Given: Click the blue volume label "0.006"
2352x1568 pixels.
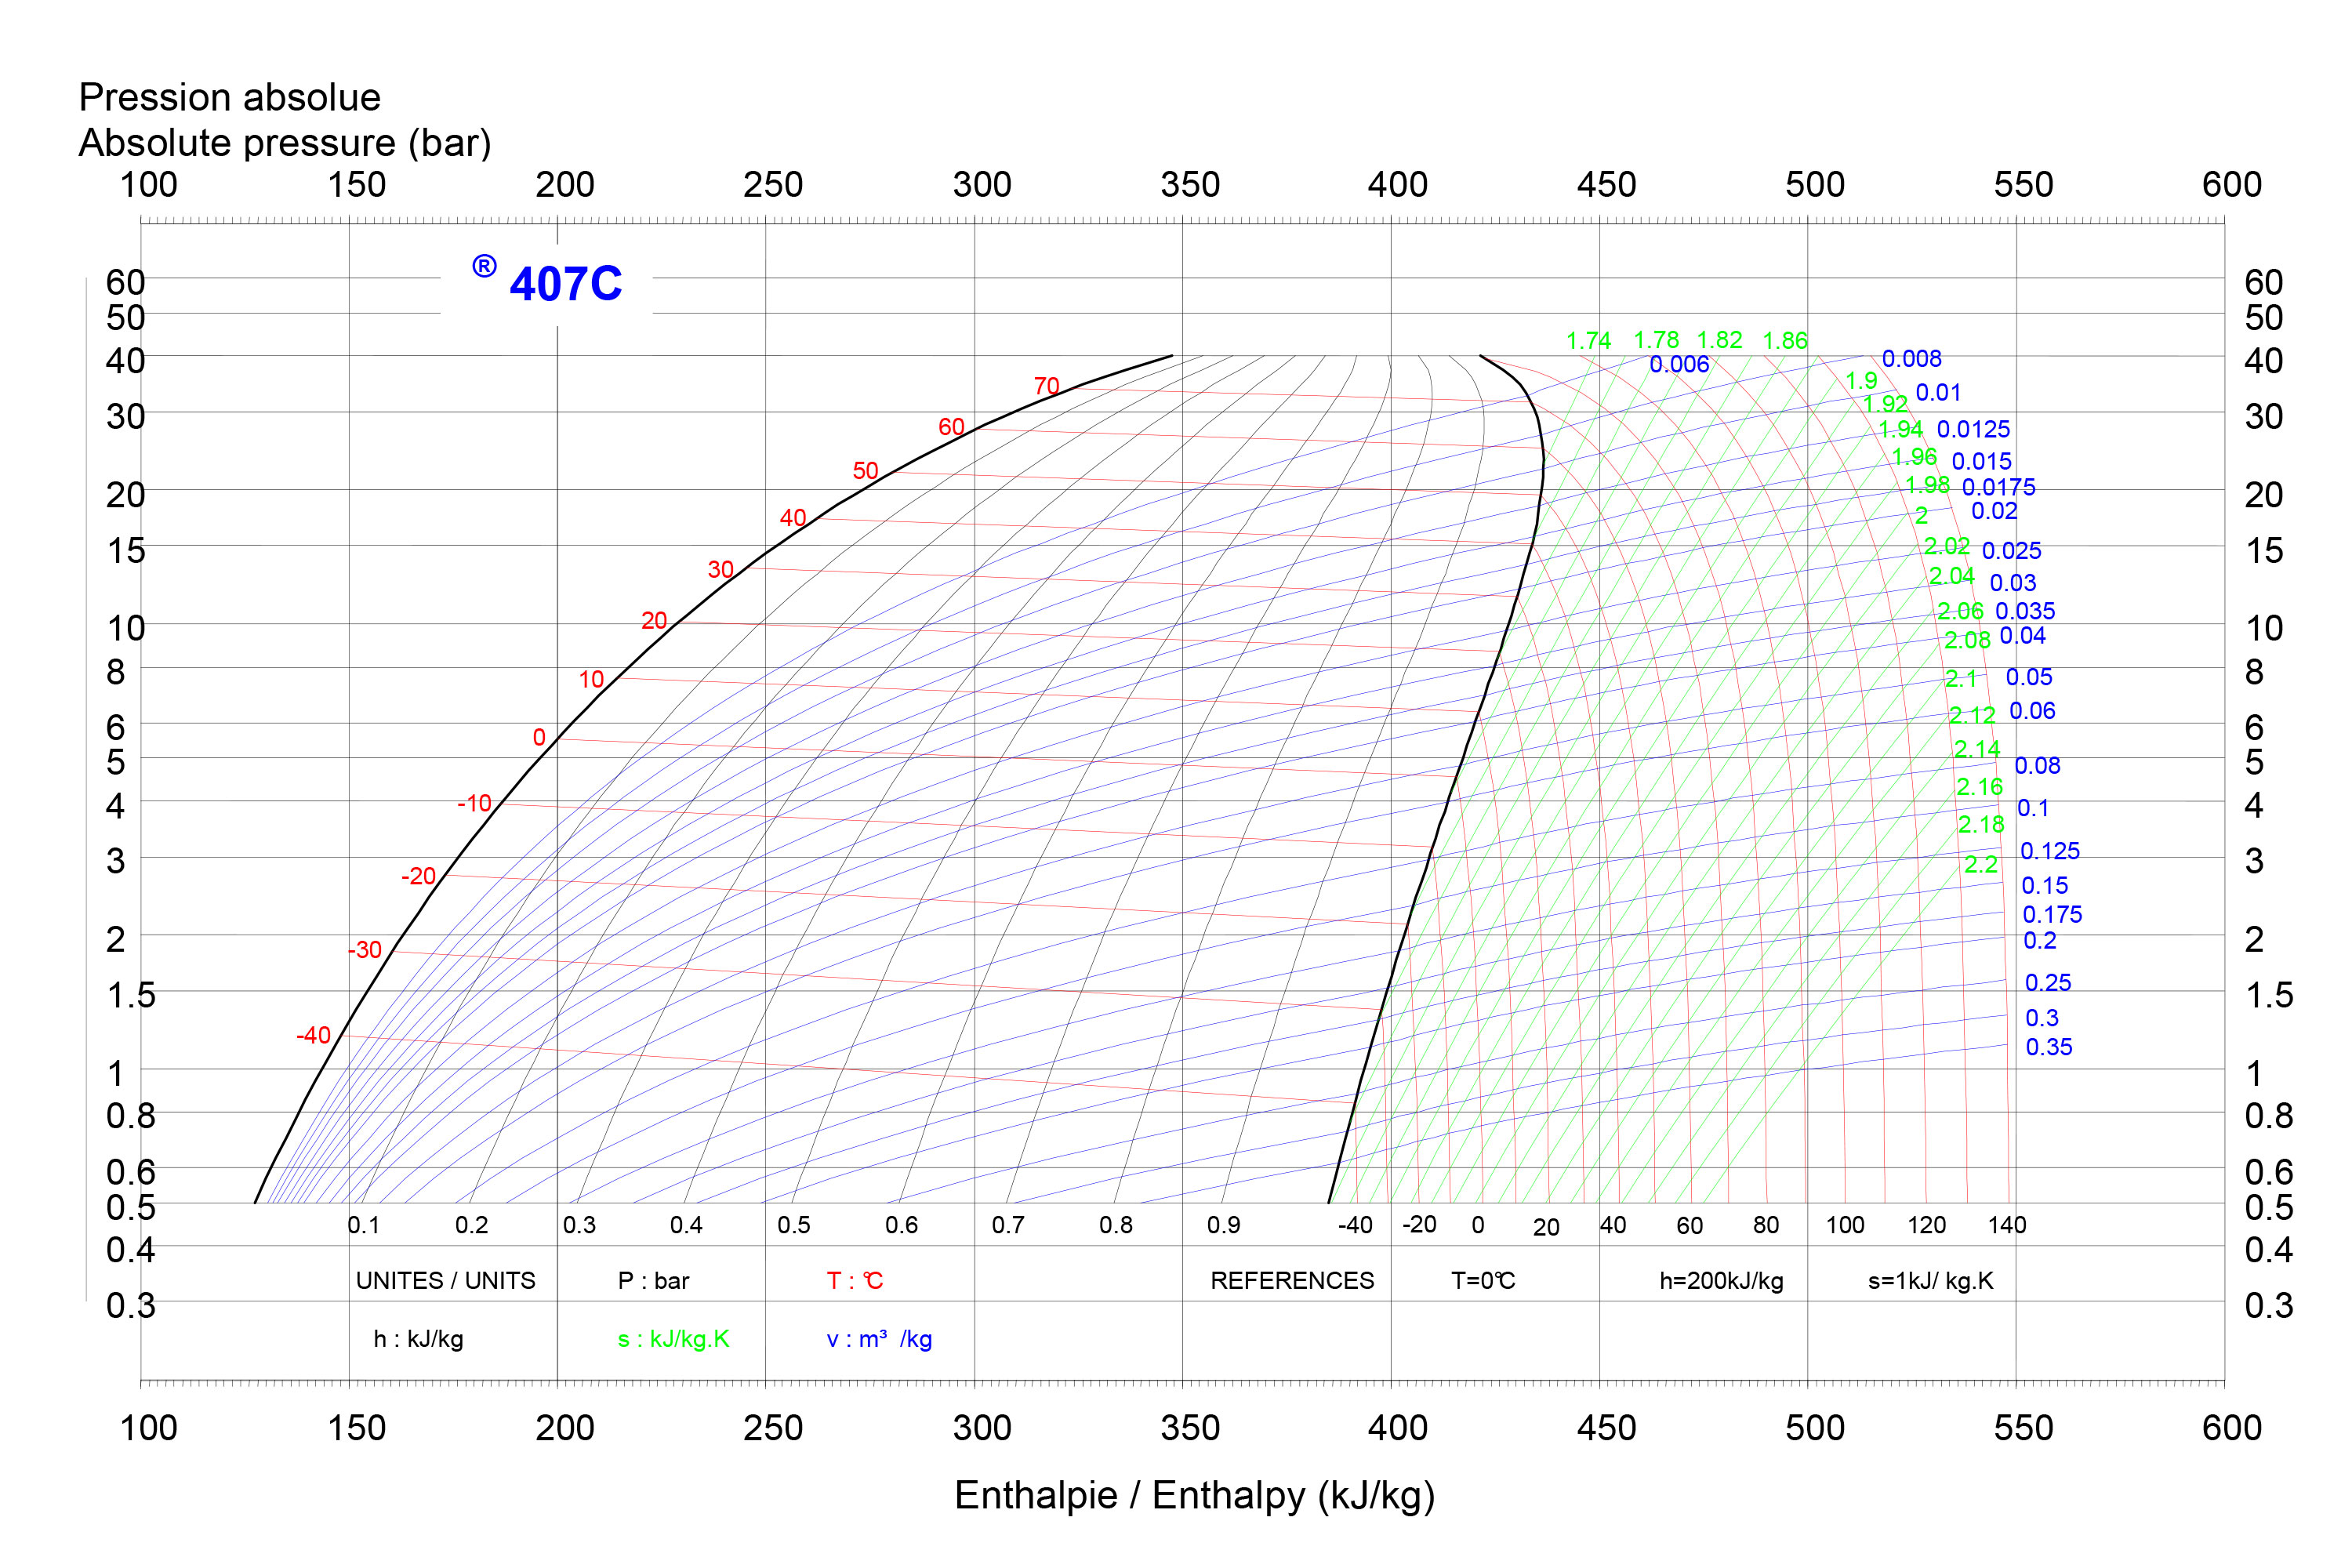Looking at the screenshot, I should 1679,365.
